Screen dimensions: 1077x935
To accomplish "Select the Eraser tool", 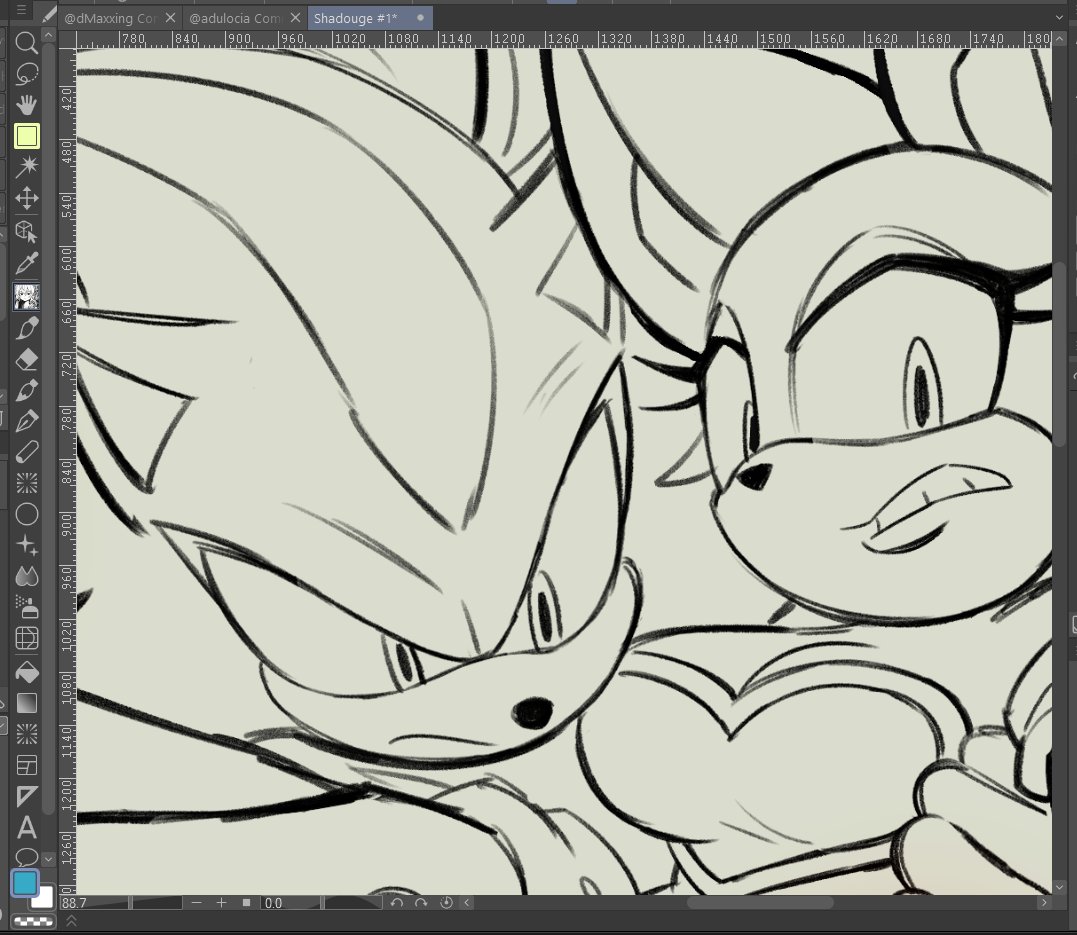I will pyautogui.click(x=26, y=359).
